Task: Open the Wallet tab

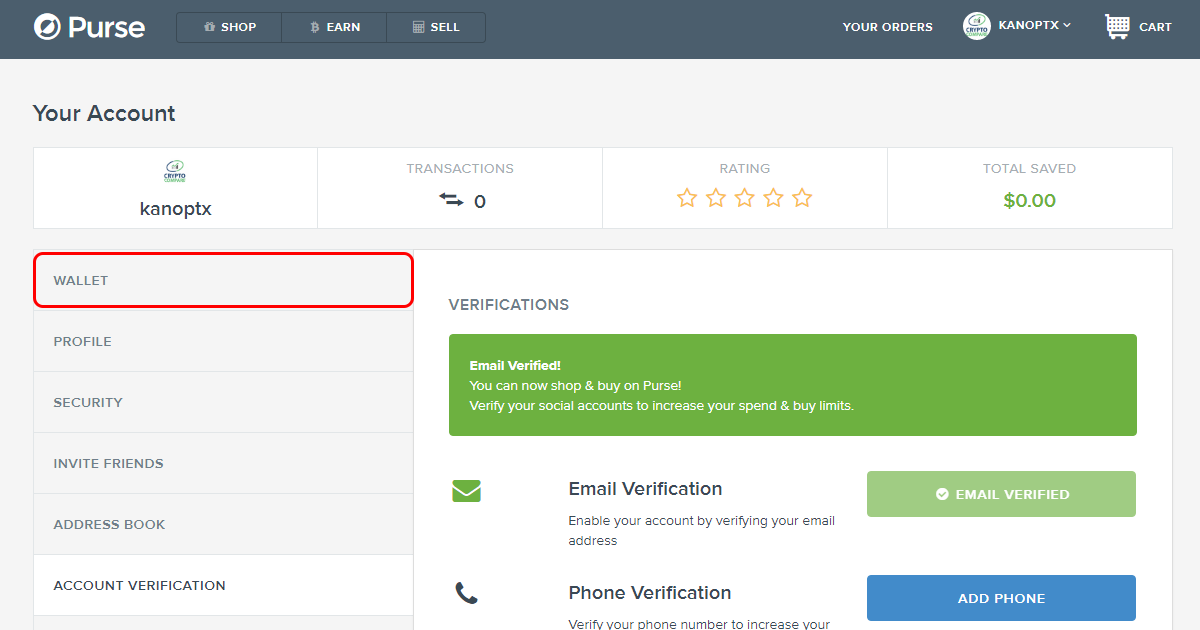Action: click(x=223, y=280)
